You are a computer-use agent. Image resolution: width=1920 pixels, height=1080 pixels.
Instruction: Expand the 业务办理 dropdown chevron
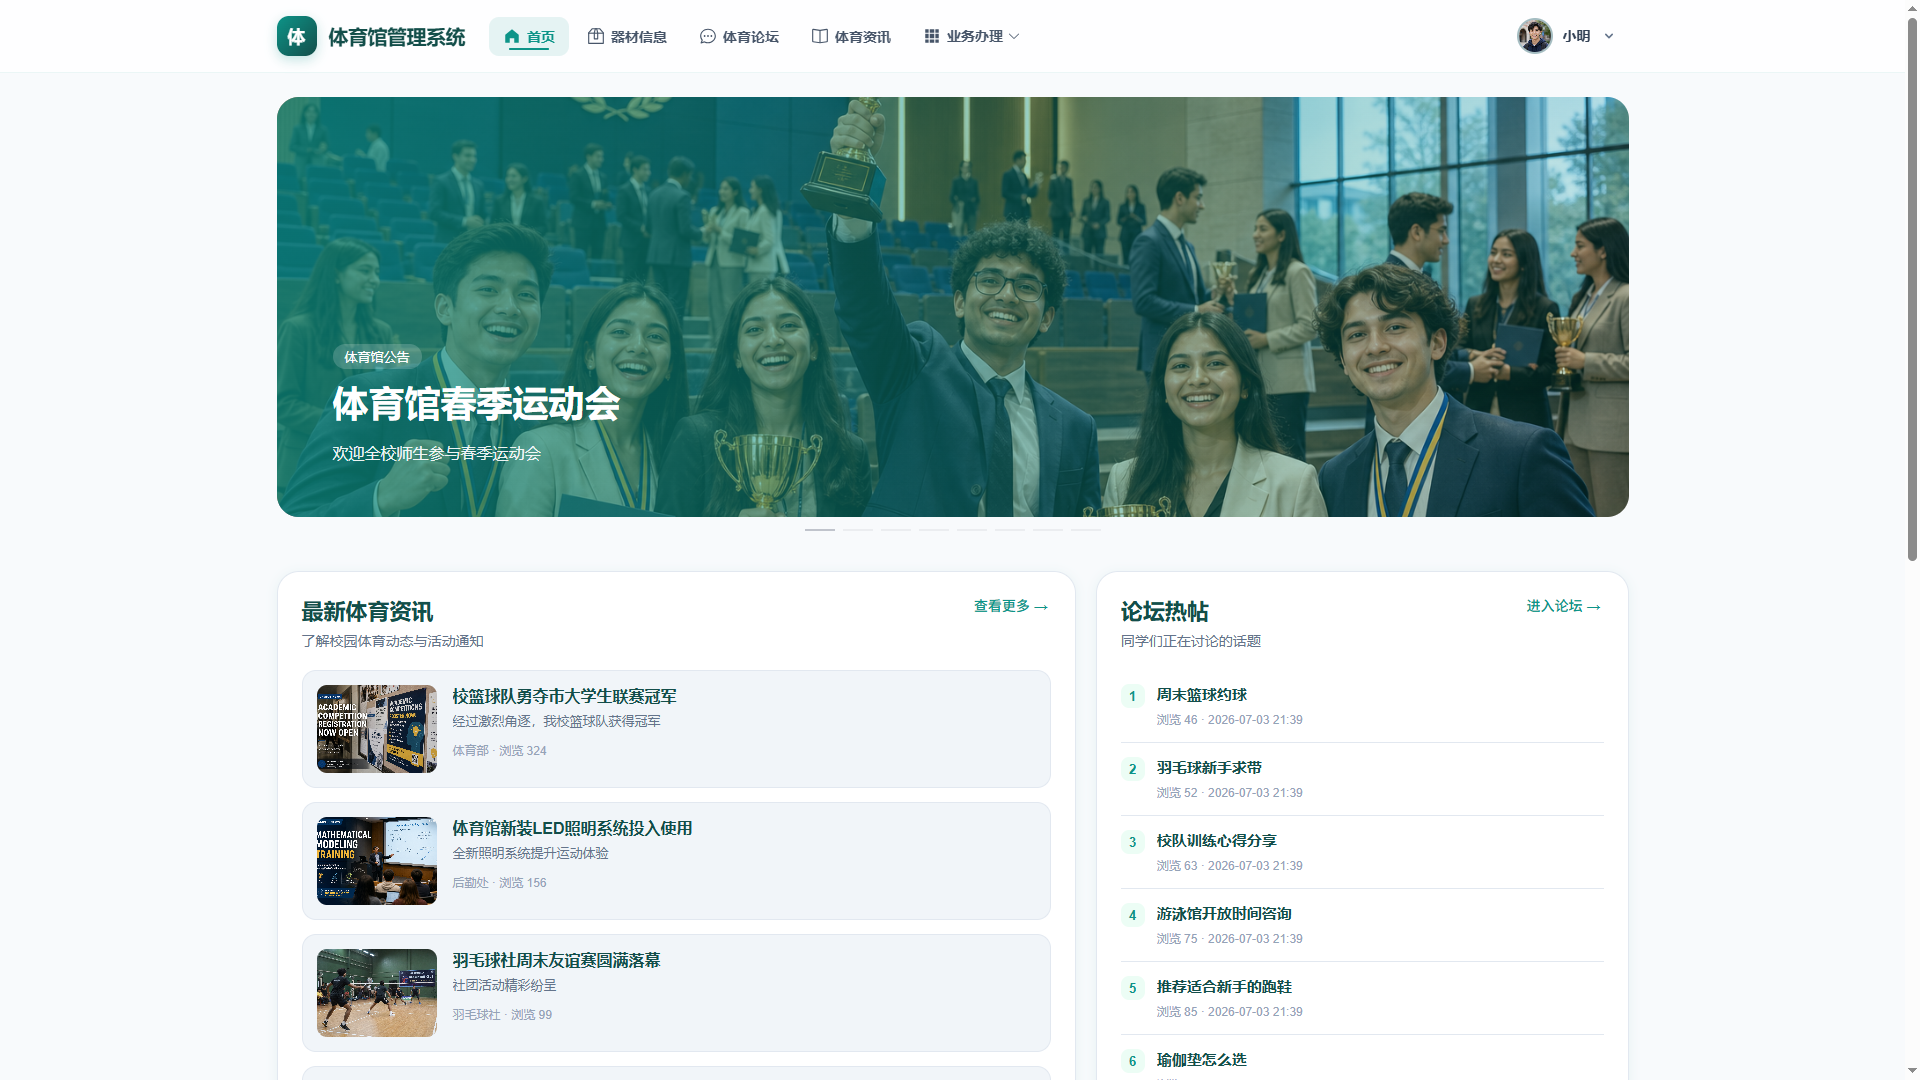1014,36
